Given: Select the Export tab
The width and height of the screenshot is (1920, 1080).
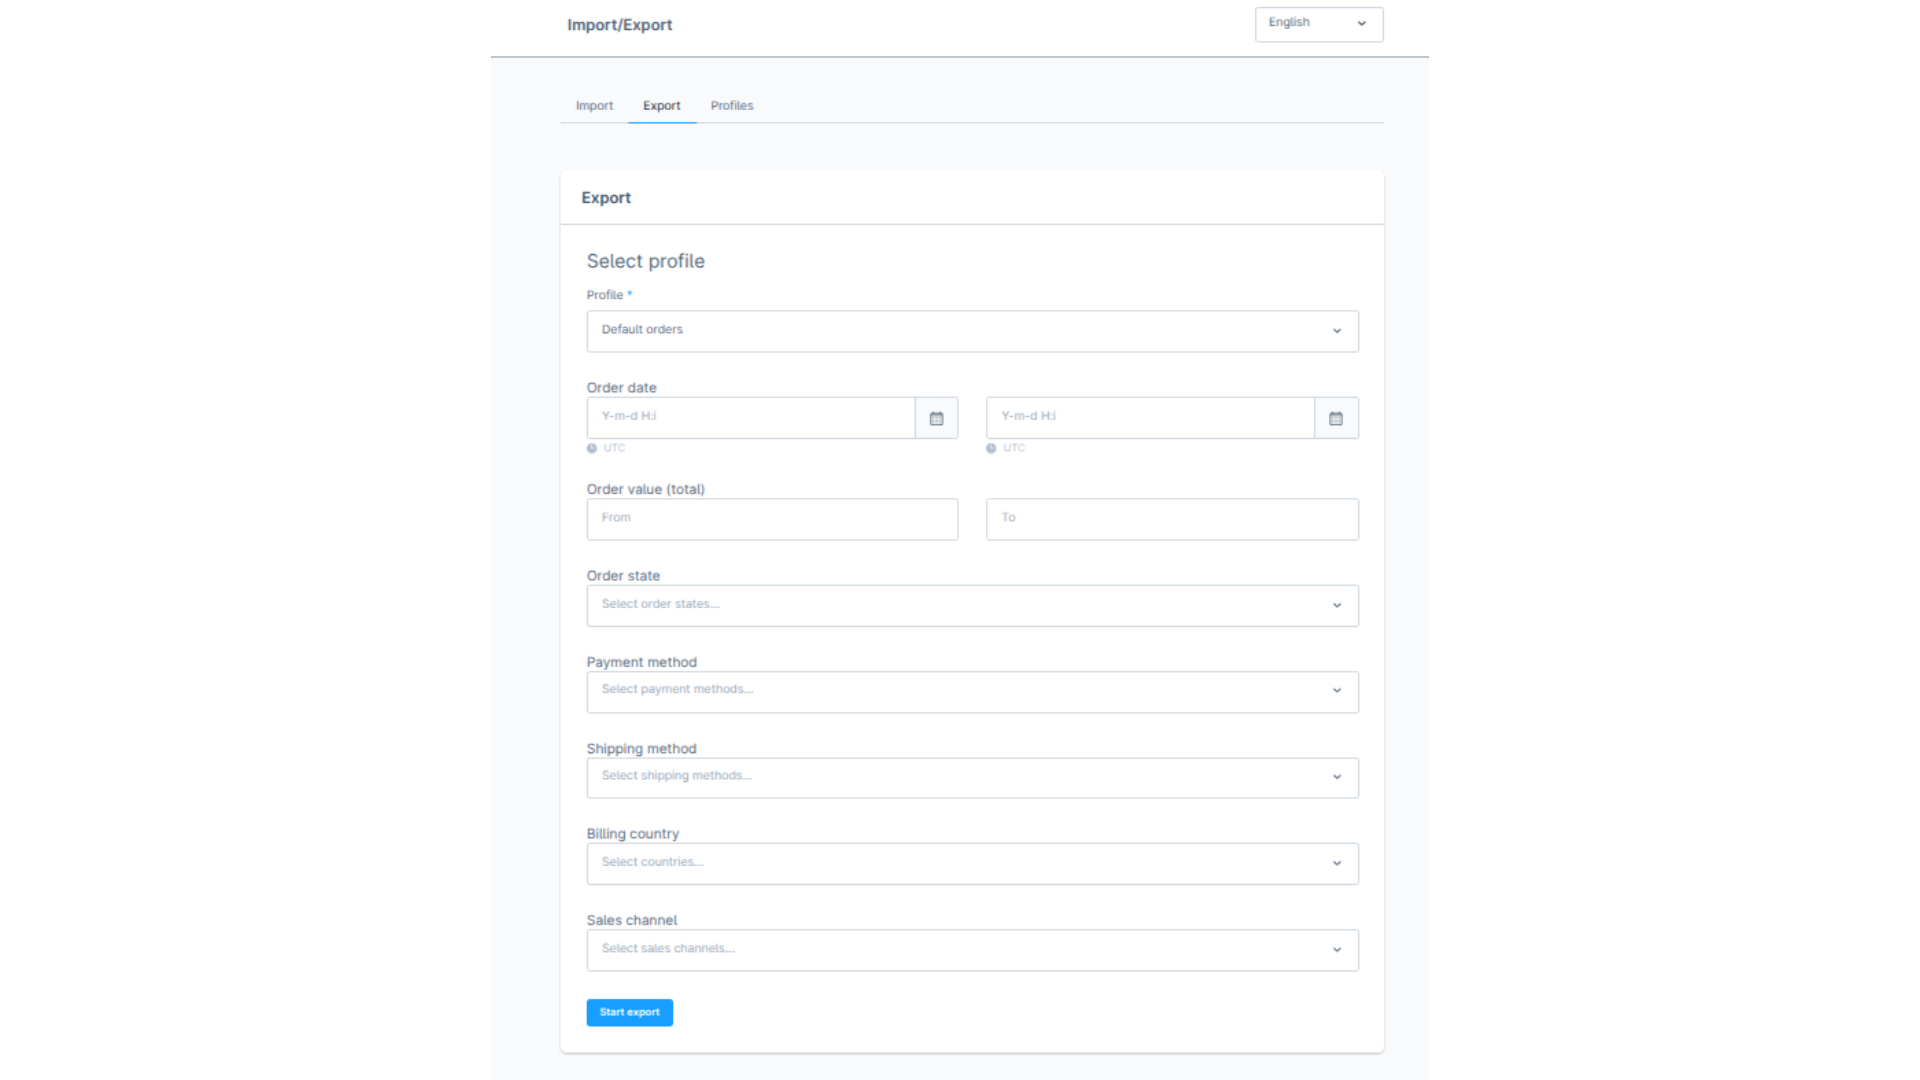Looking at the screenshot, I should tap(661, 106).
